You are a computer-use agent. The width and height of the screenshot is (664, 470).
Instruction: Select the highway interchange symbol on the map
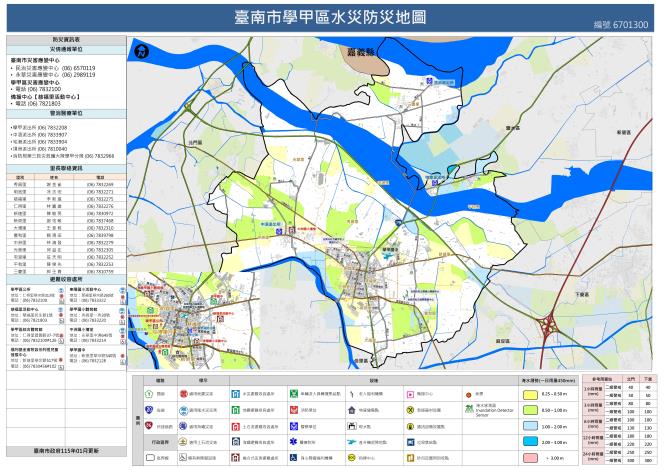pos(549,325)
